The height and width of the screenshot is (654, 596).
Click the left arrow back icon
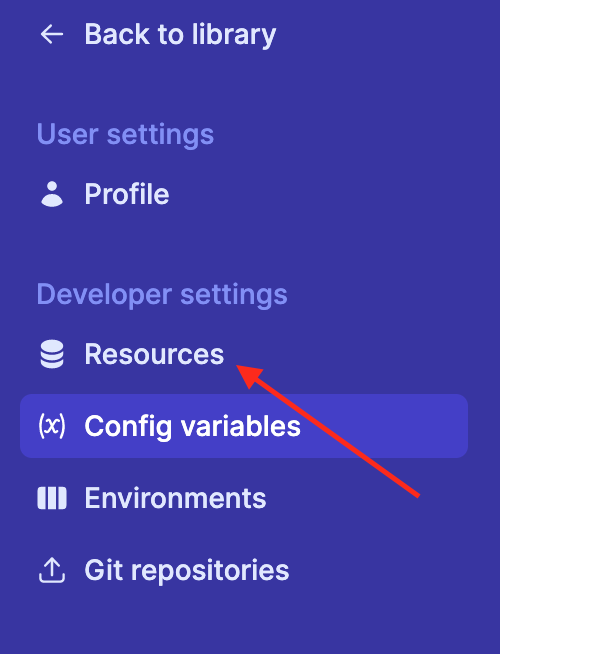[x=52, y=34]
